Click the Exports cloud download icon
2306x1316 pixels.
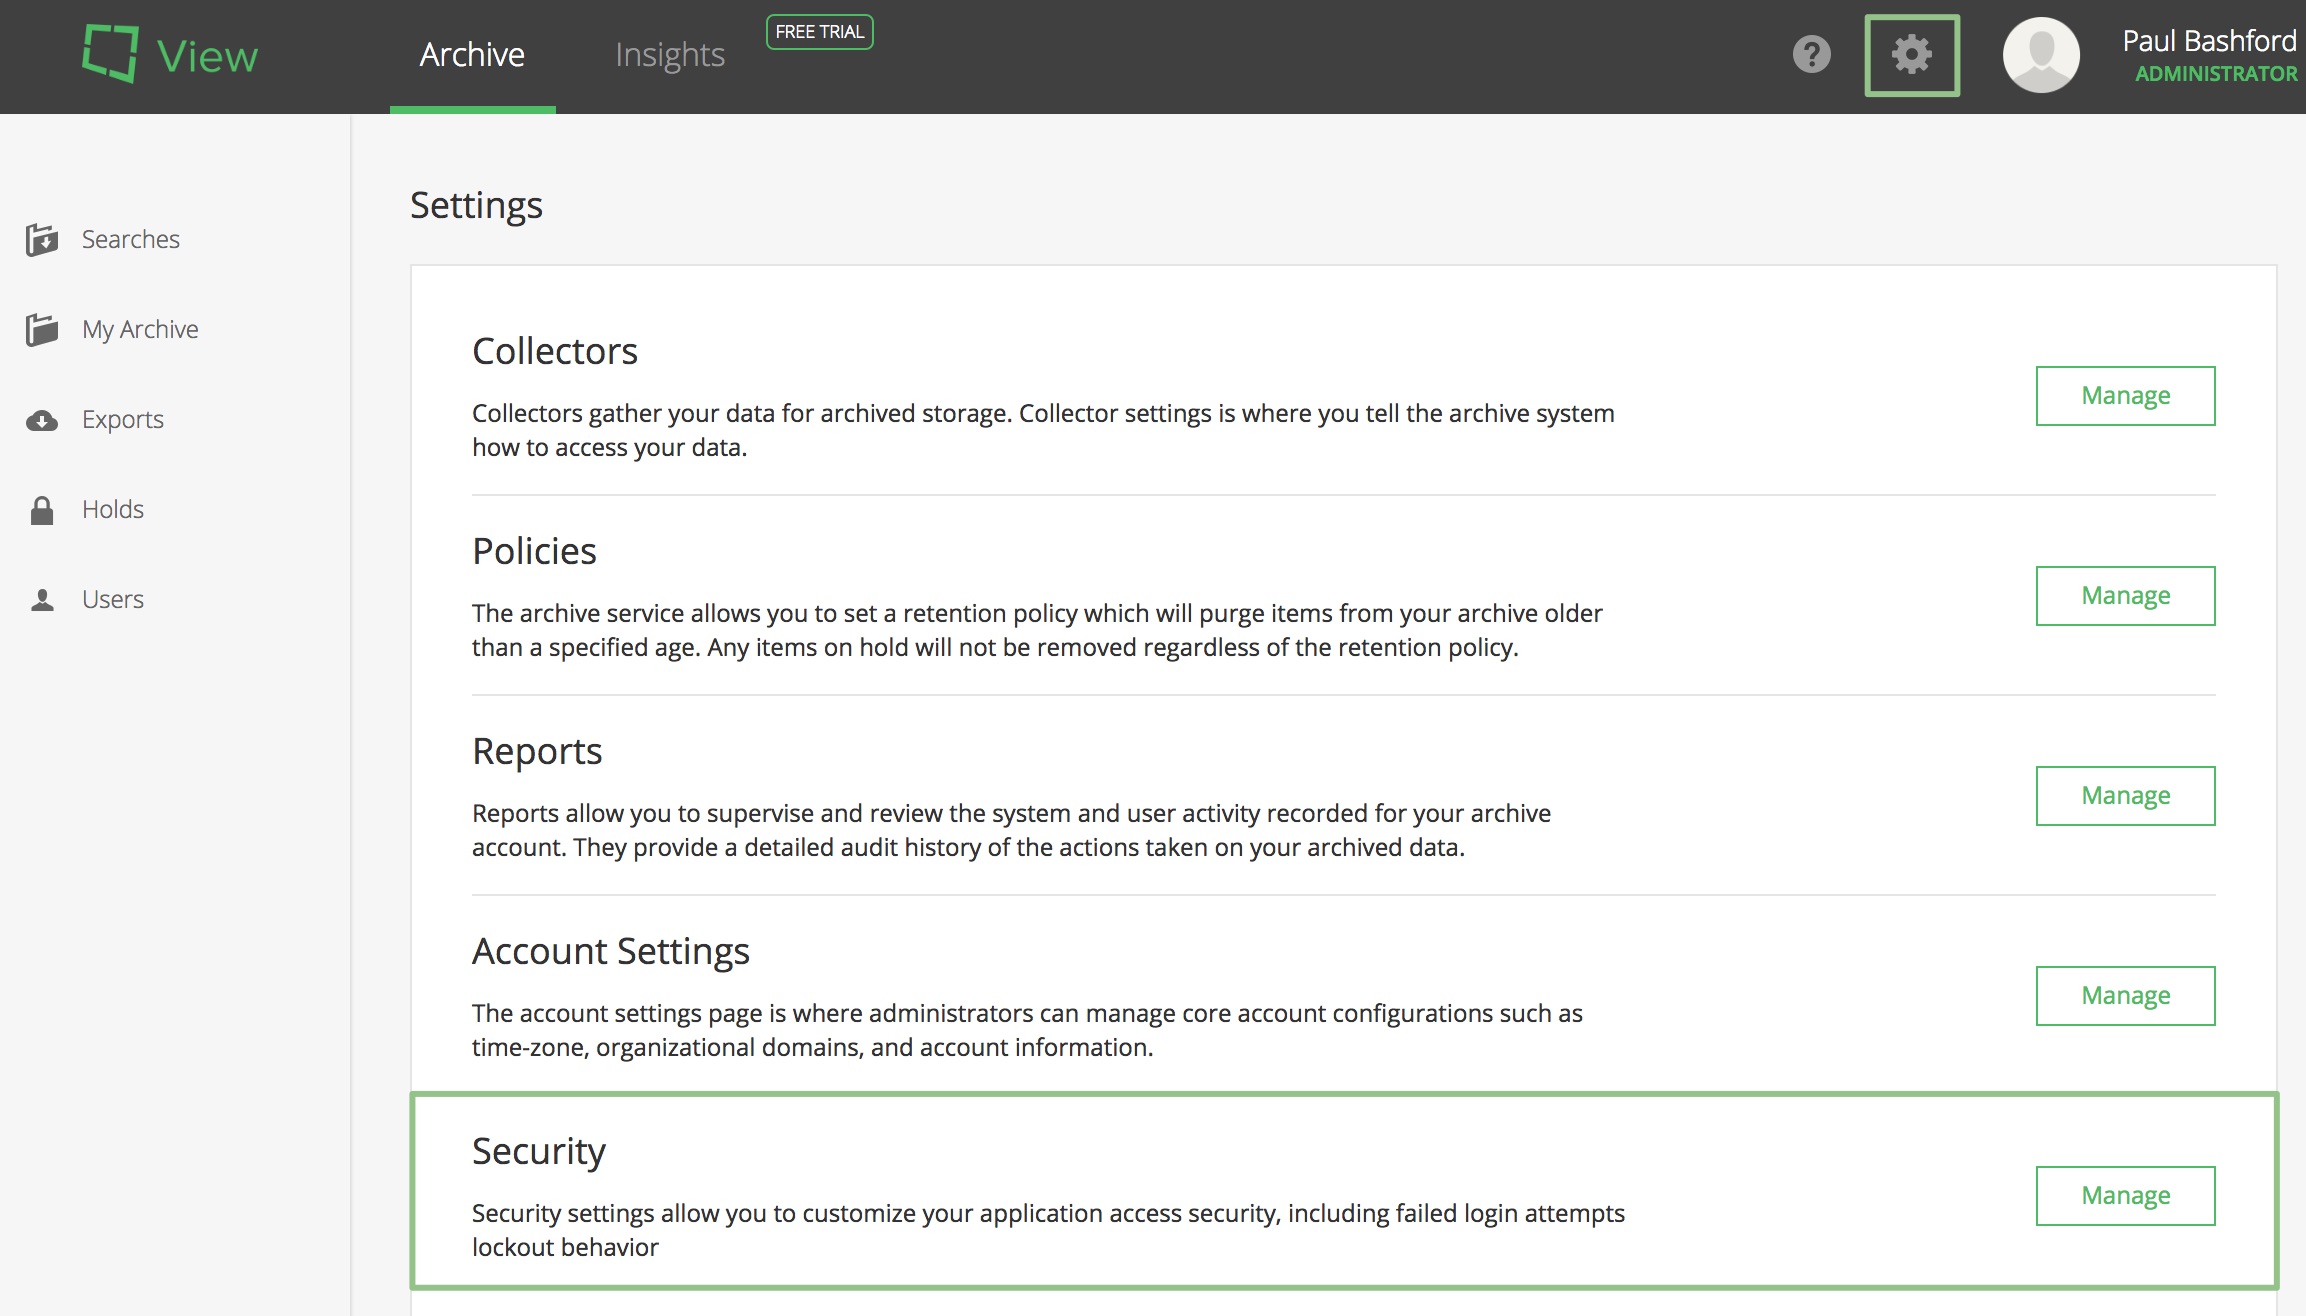click(x=41, y=420)
